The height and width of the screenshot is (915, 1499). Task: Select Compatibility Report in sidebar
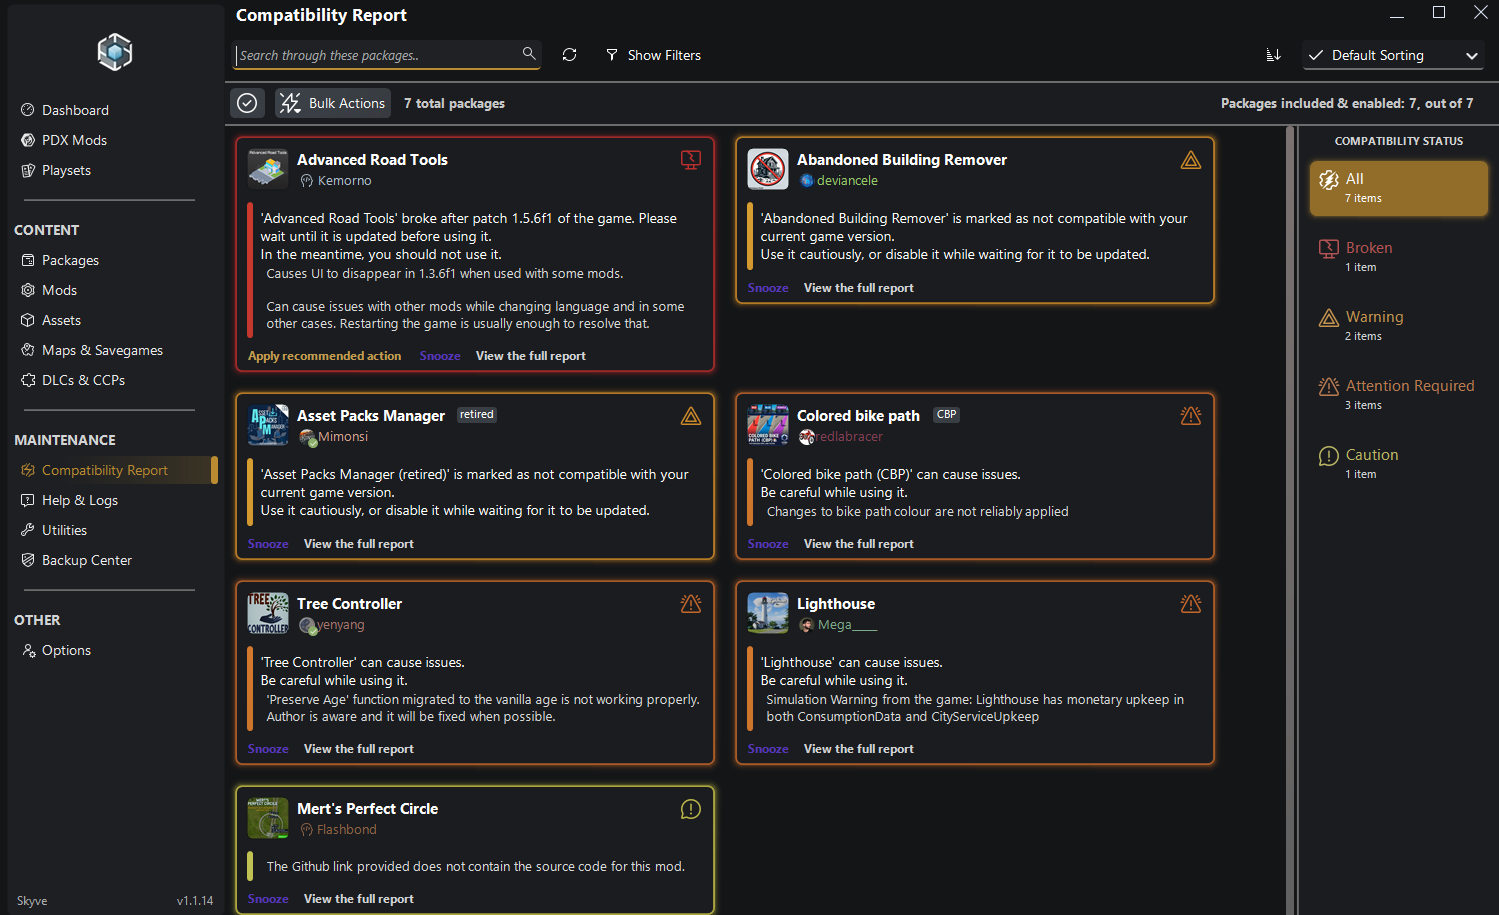(x=115, y=470)
